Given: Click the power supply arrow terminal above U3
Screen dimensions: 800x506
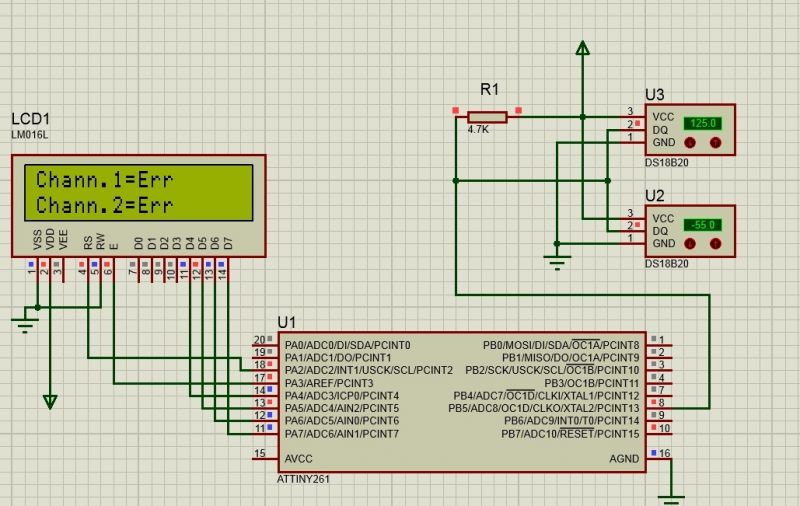Looking at the screenshot, I should tap(583, 47).
